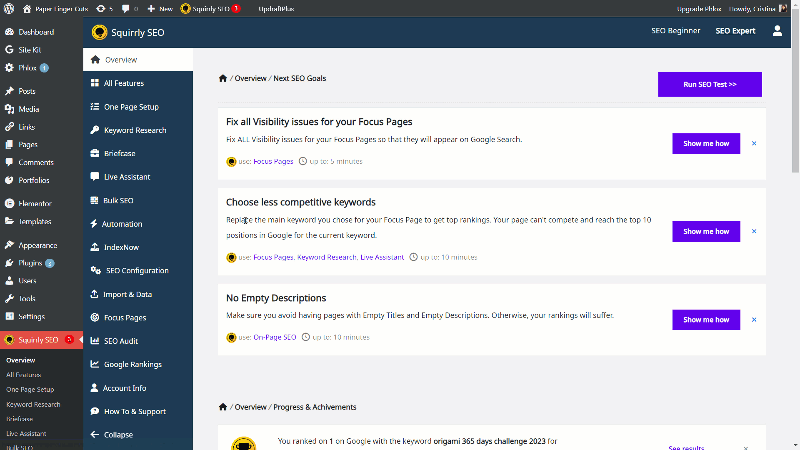Click the New plus item in admin bar
Screen dimensions: 800x450
tap(160, 9)
